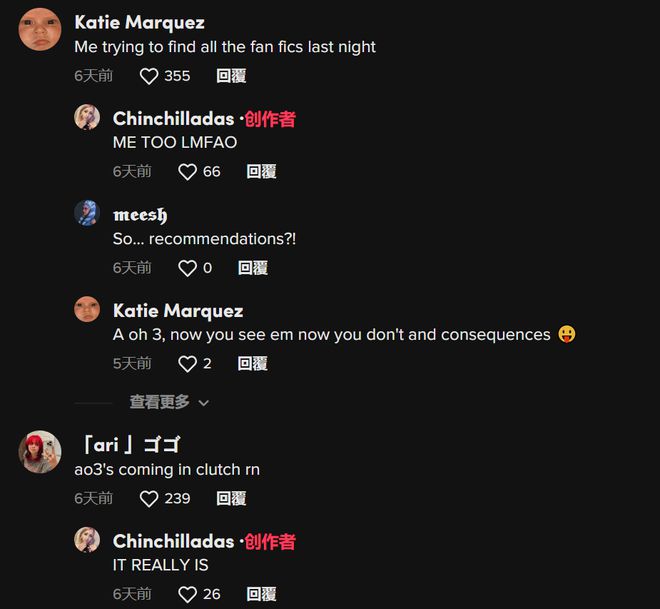Open Katie Marquez's top comment avatar

click(40, 29)
